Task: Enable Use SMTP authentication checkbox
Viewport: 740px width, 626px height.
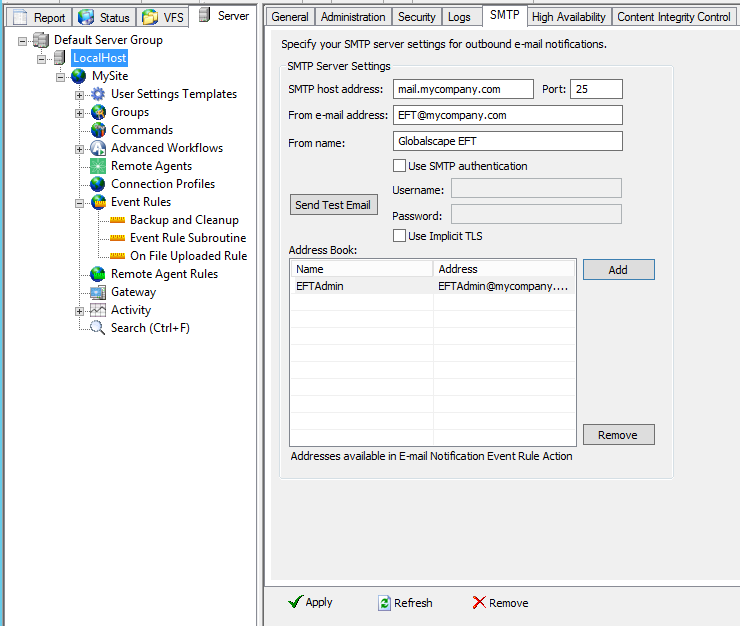Action: (x=399, y=166)
